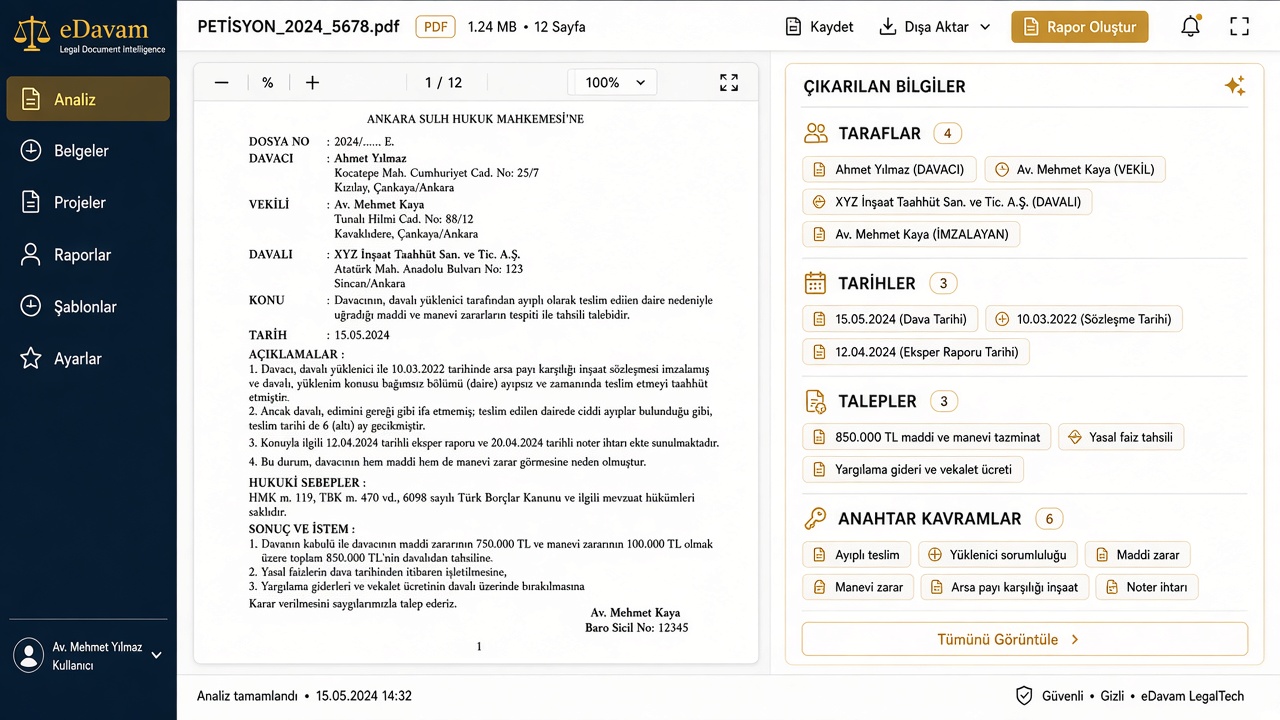This screenshot has height=720, width=1280.
Task: Expand all with Tümünü Görüntüle
Action: 1025,639
